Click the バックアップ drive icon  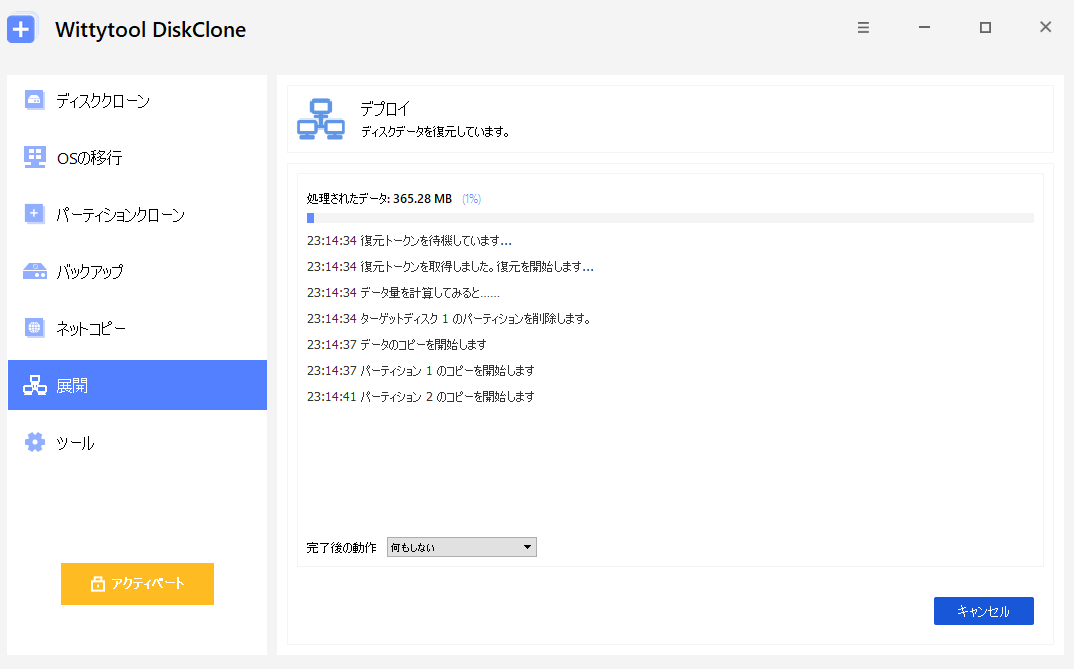pyautogui.click(x=34, y=271)
